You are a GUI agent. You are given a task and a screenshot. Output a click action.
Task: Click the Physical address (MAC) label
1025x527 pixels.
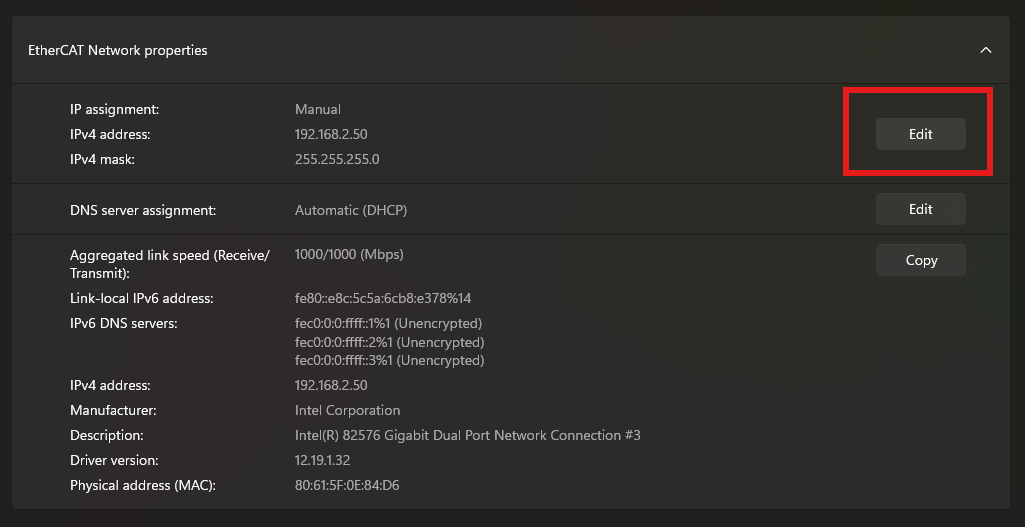[143, 485]
